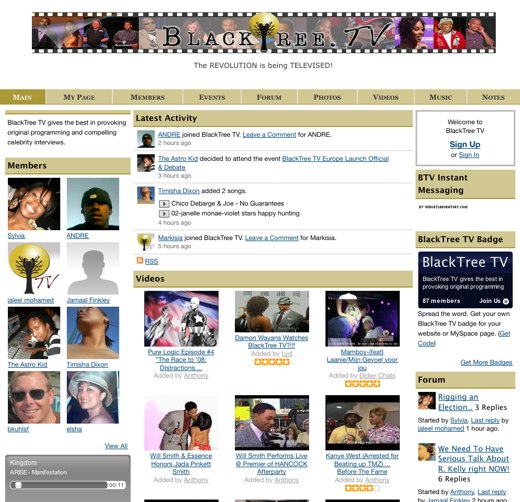The width and height of the screenshot is (520, 502).
Task: Go to My Page tab
Action: (79, 97)
